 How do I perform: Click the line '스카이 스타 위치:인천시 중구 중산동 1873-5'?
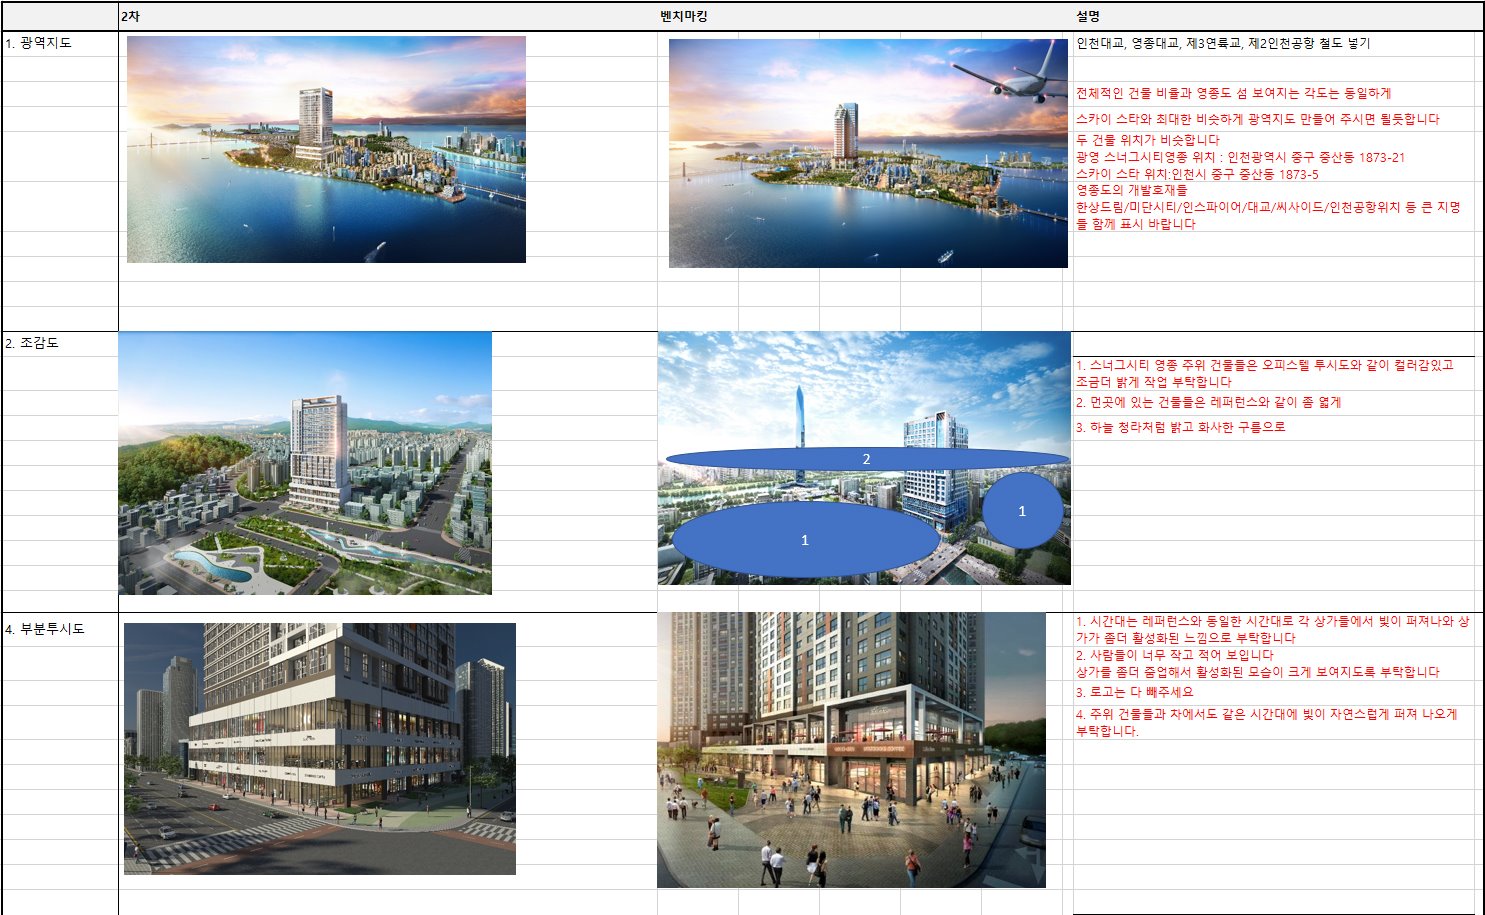click(x=1197, y=174)
